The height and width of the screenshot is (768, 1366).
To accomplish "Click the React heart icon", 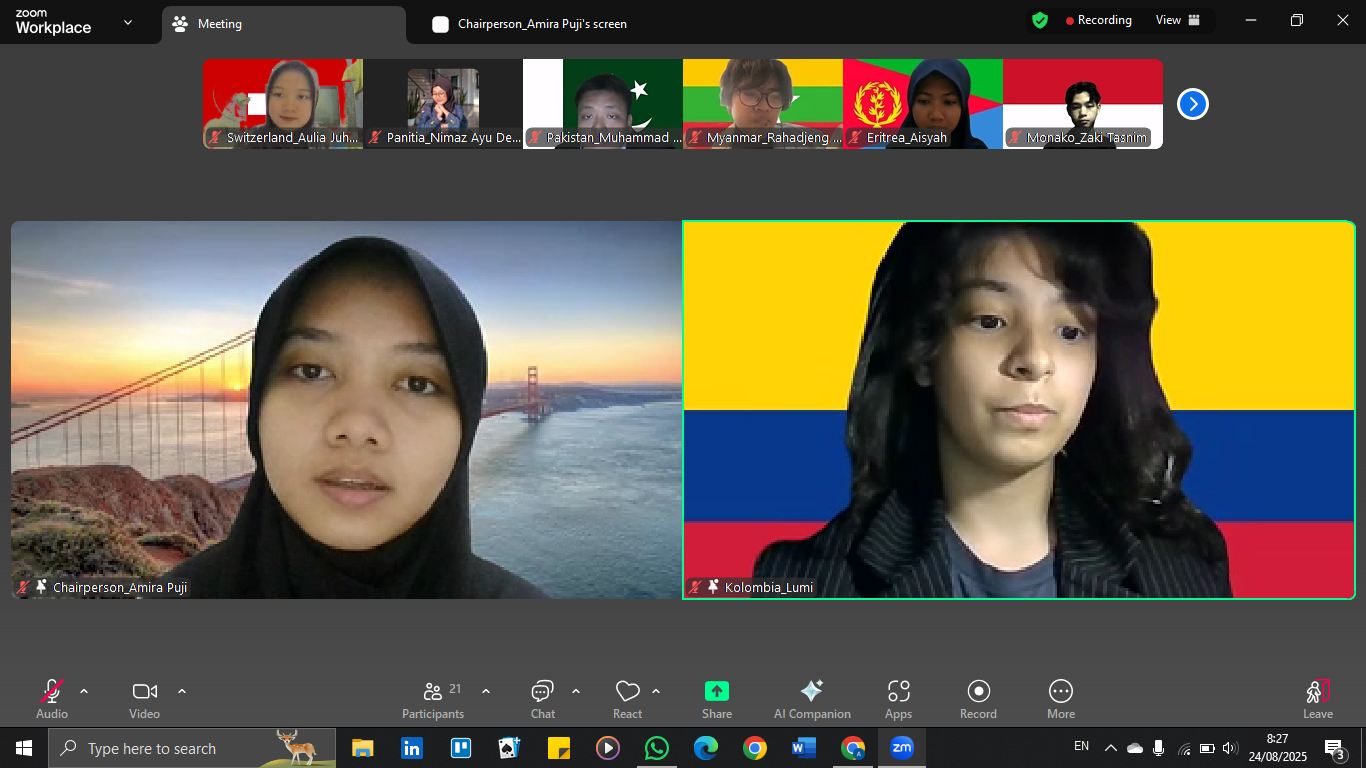I will coord(627,692).
